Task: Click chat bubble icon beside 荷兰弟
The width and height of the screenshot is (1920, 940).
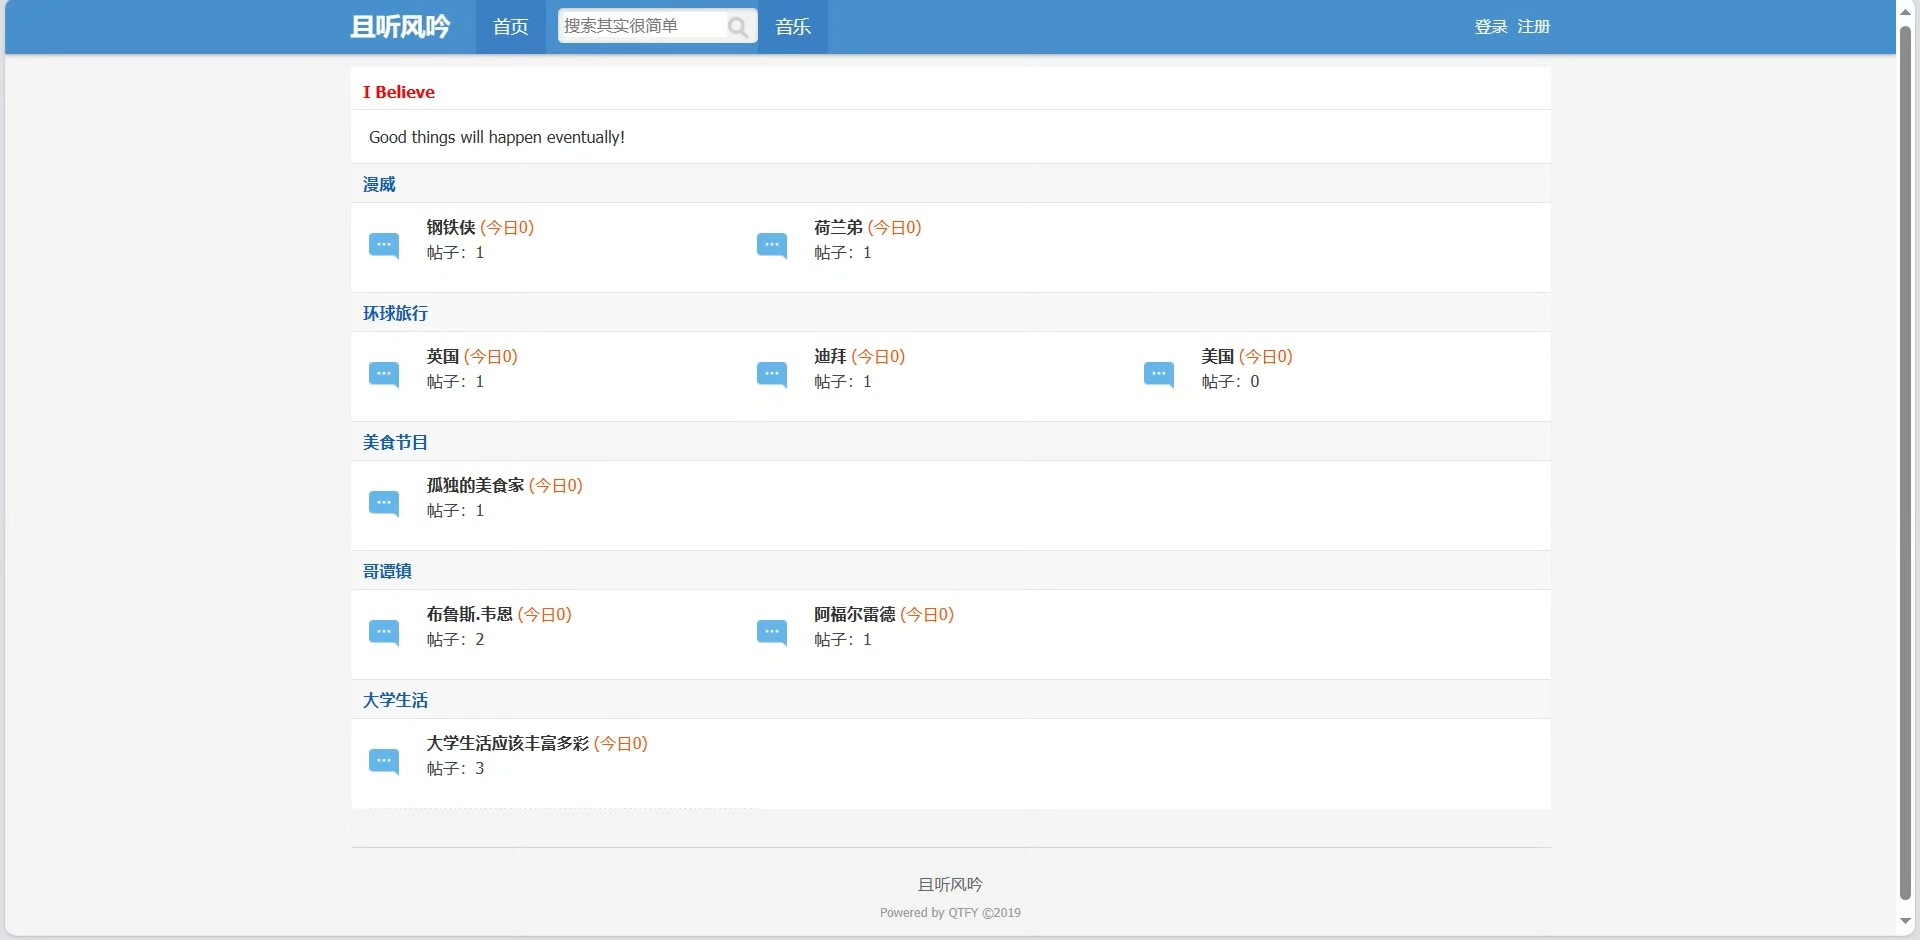Action: (x=772, y=245)
